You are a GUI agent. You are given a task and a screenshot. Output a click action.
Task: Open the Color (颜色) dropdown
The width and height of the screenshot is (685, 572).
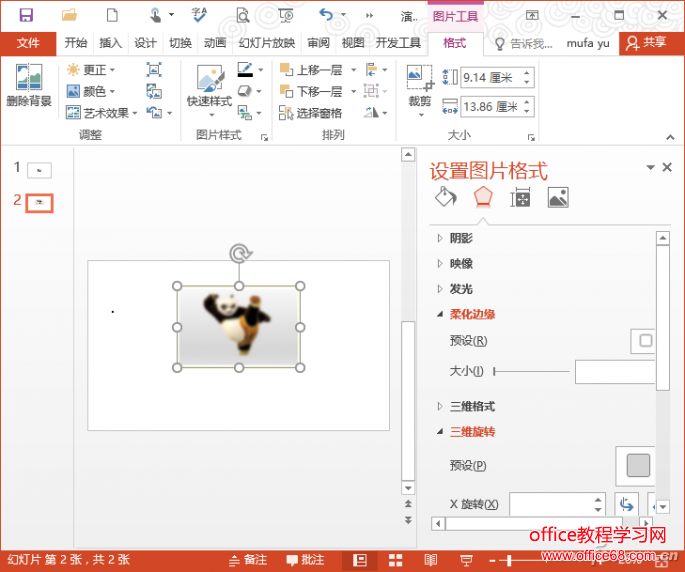coord(90,92)
